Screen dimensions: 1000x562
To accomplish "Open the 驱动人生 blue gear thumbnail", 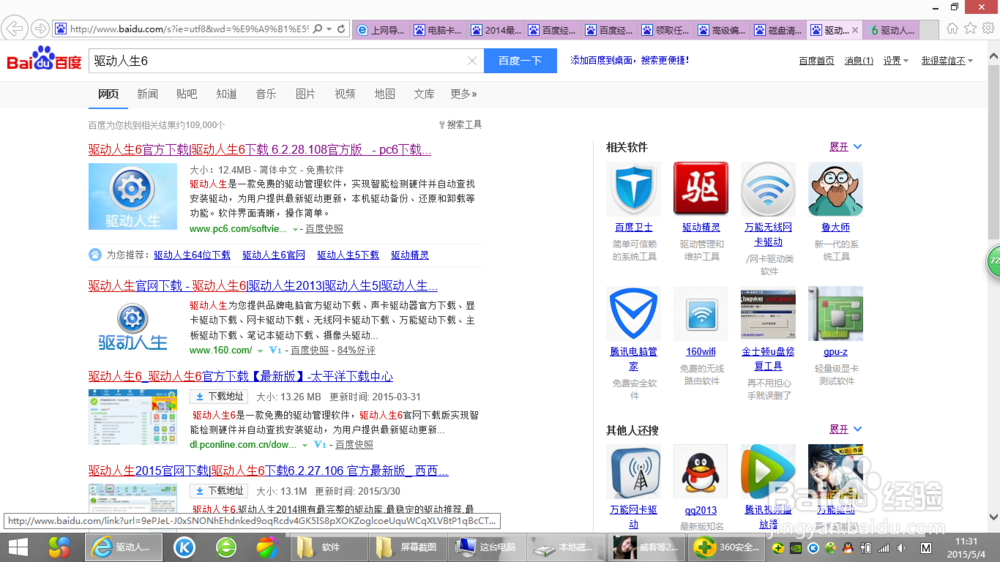I will (133, 196).
